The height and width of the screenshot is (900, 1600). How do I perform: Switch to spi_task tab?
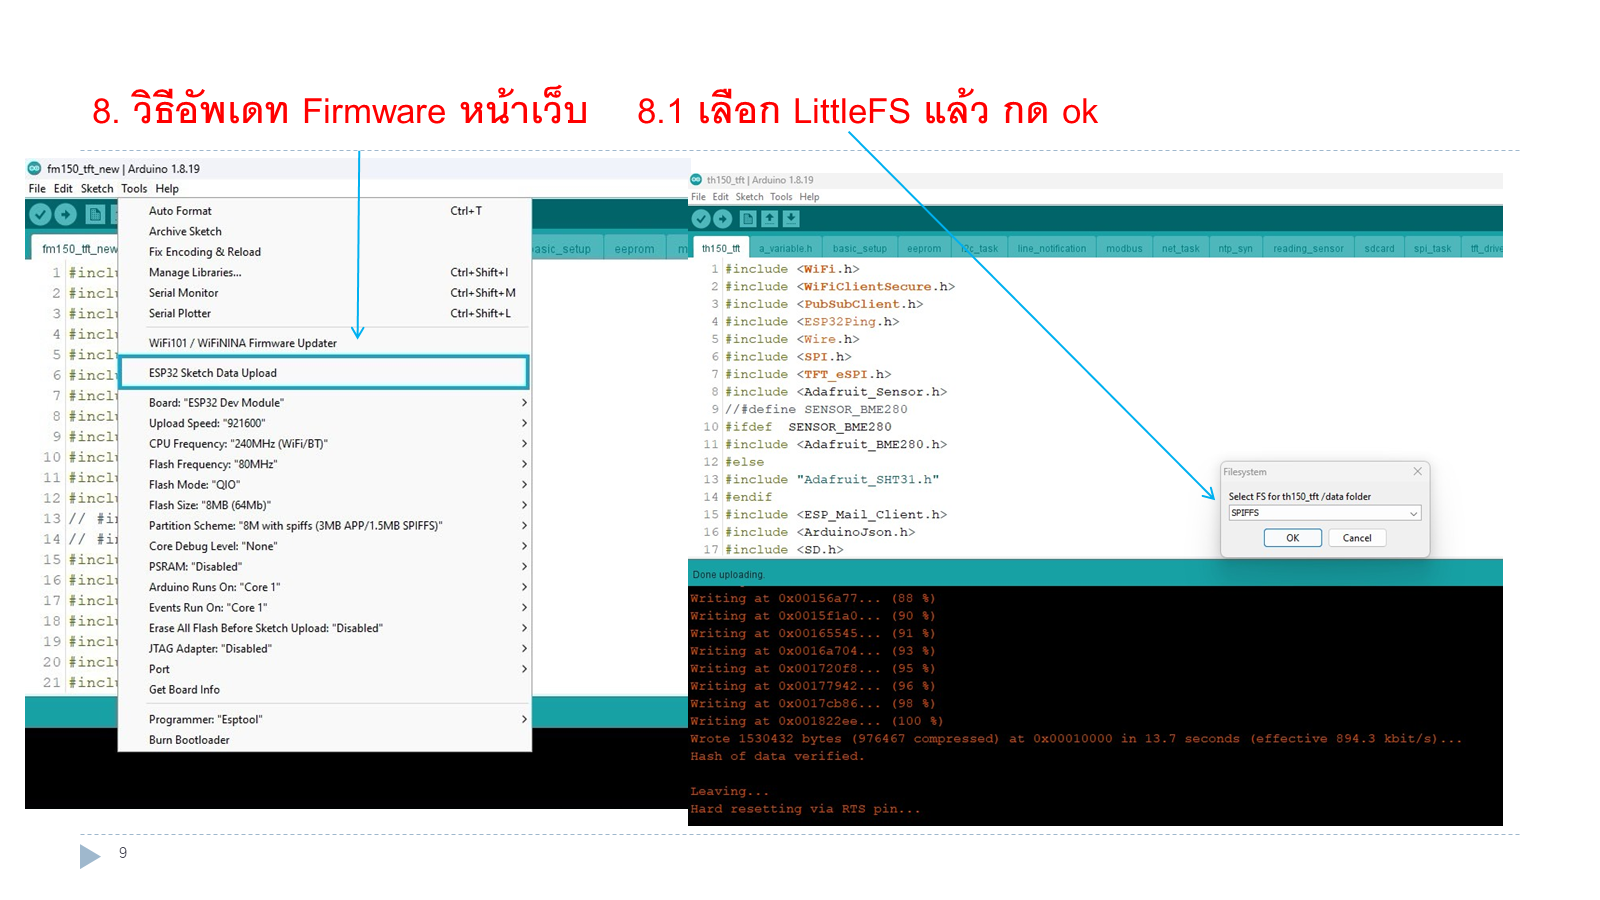coord(1432,248)
